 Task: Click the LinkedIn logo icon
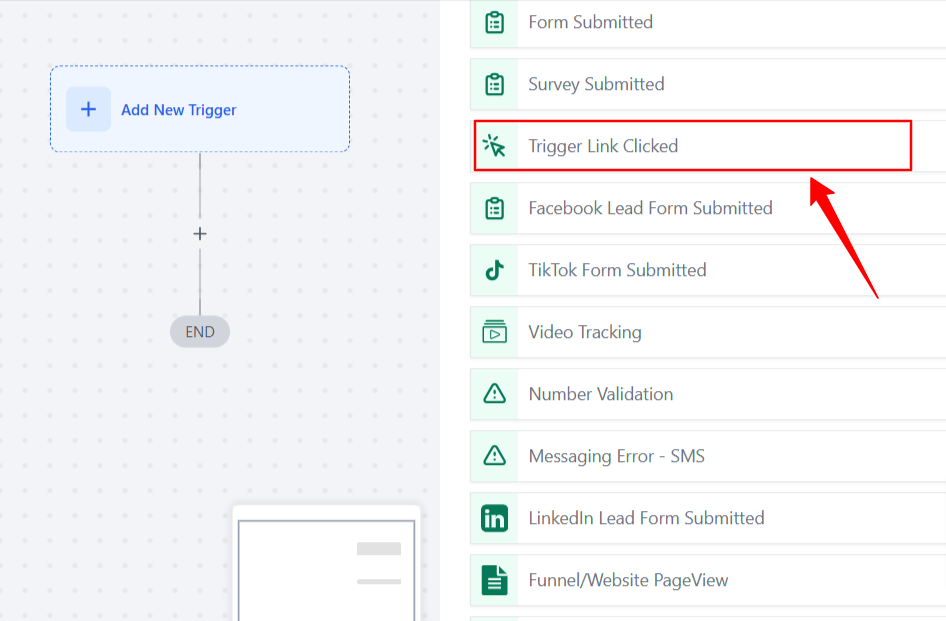495,518
